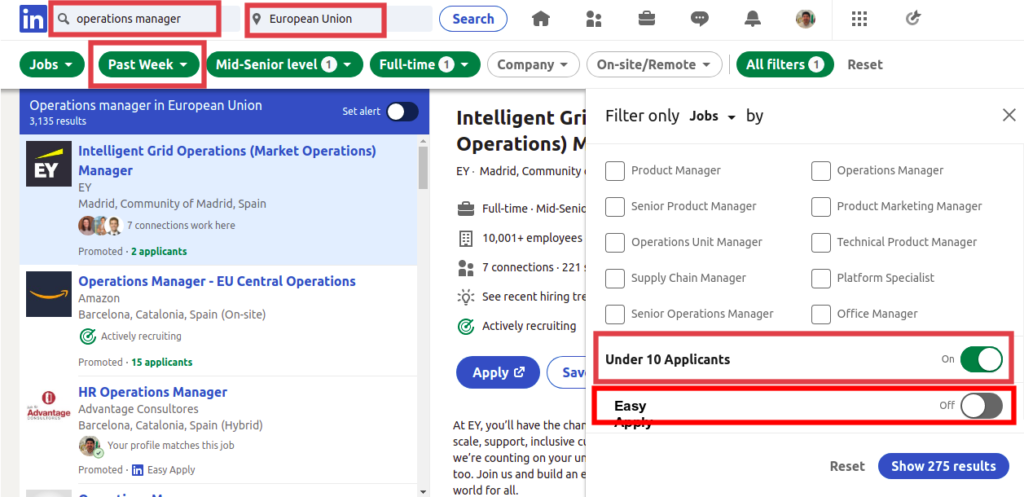Click the connections icon in job details
Screen dimensions: 1024x497
(x=466, y=268)
